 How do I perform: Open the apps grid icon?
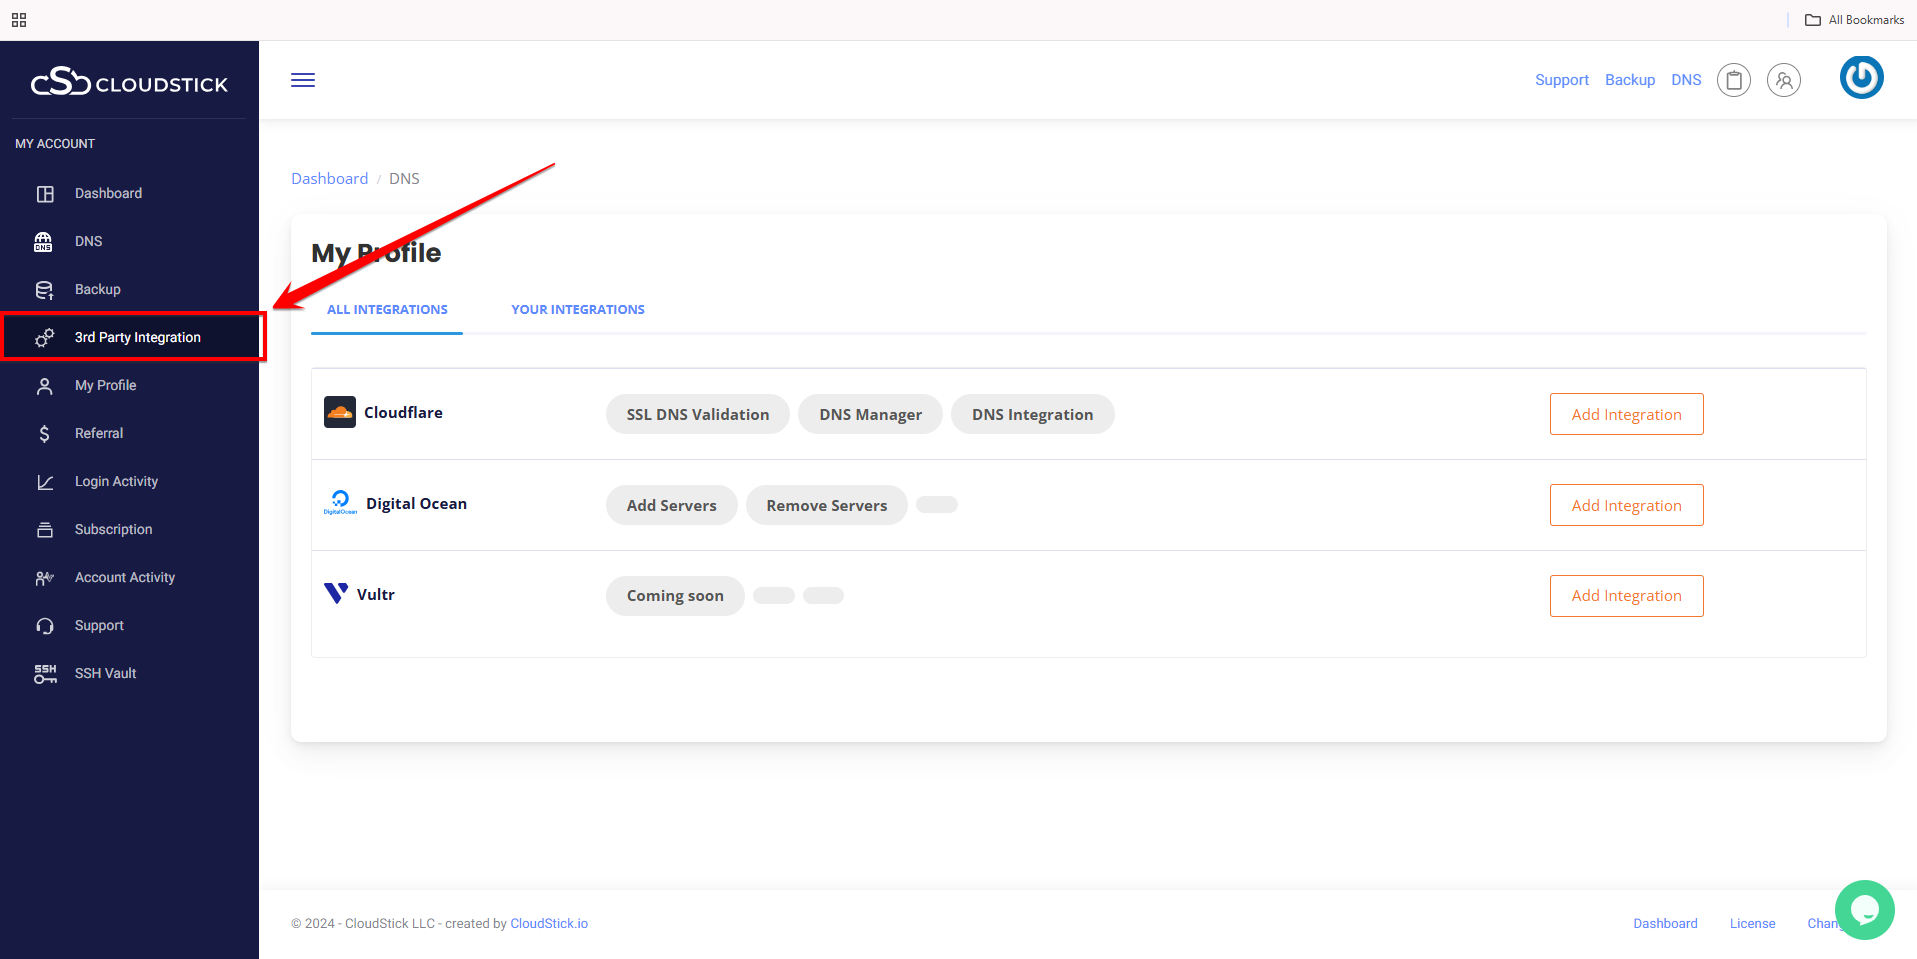[x=19, y=20]
